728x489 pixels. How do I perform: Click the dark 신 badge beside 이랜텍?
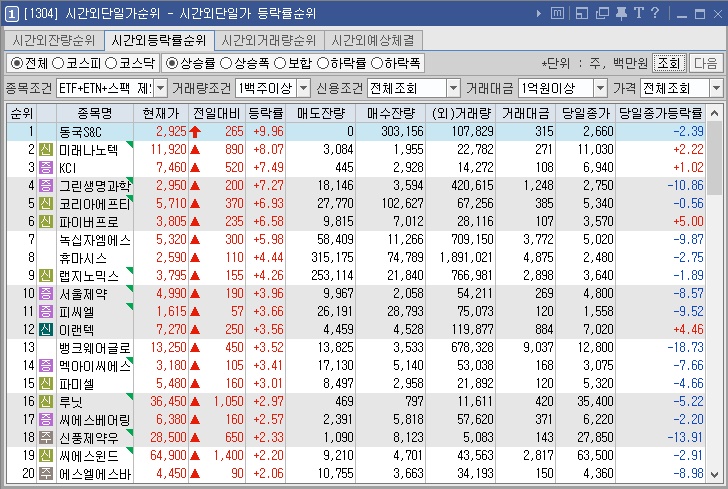click(46, 330)
